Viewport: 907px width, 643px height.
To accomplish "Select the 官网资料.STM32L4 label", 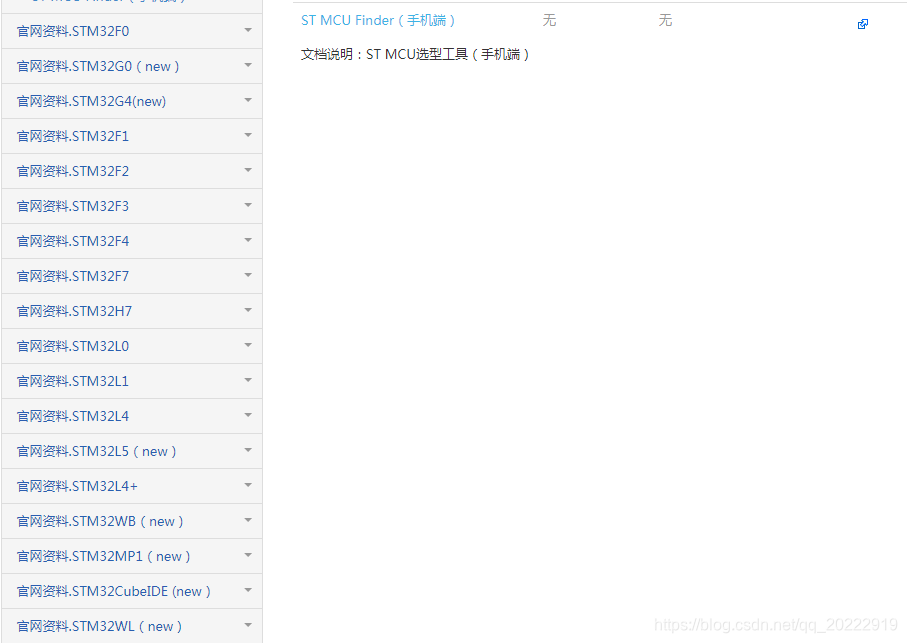I will coord(73,416).
